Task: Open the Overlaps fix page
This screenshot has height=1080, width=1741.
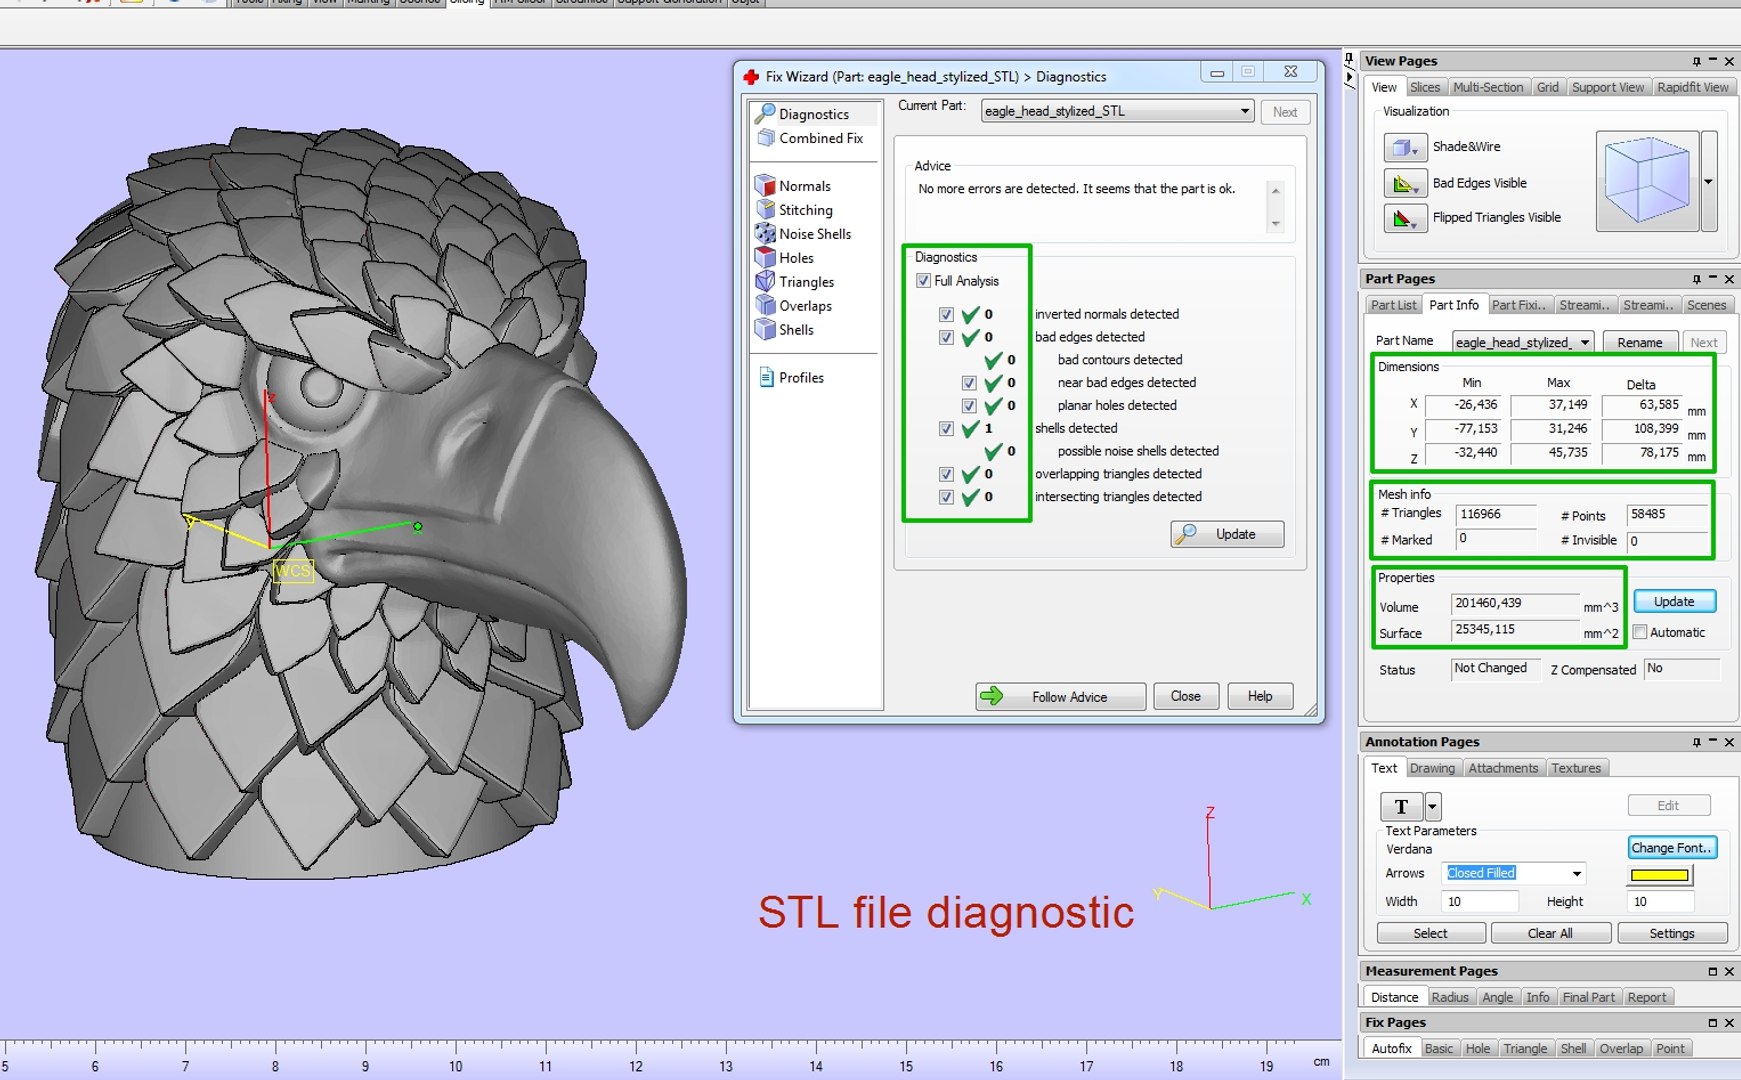Action: pyautogui.click(x=794, y=306)
